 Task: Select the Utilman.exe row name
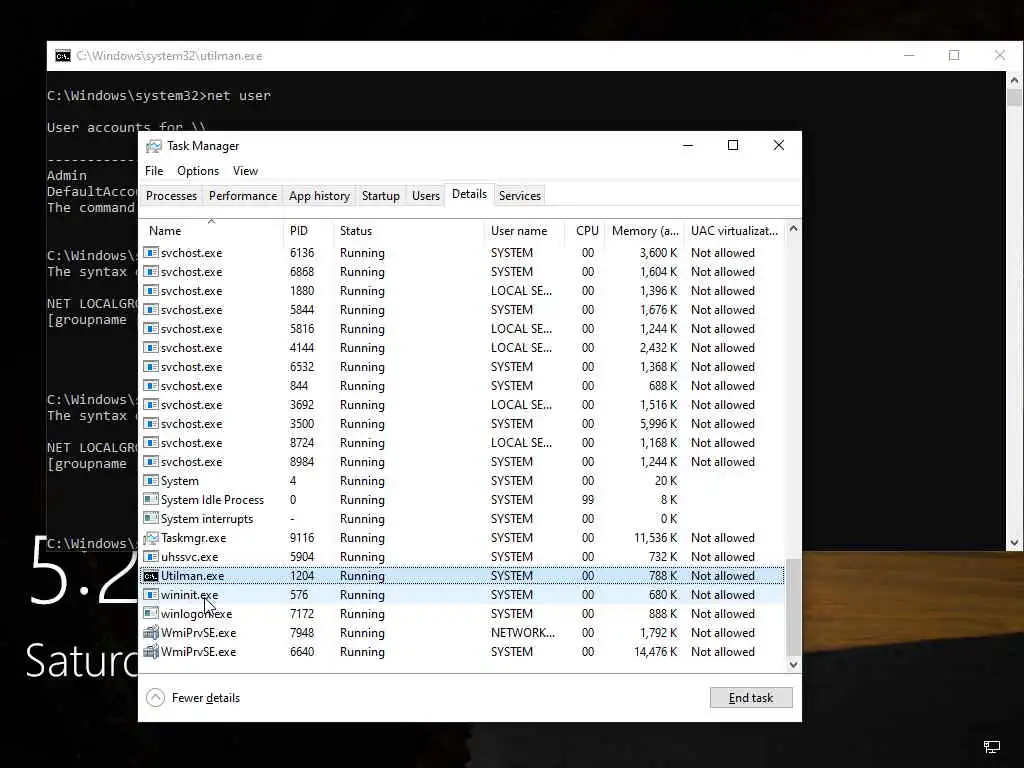click(193, 576)
